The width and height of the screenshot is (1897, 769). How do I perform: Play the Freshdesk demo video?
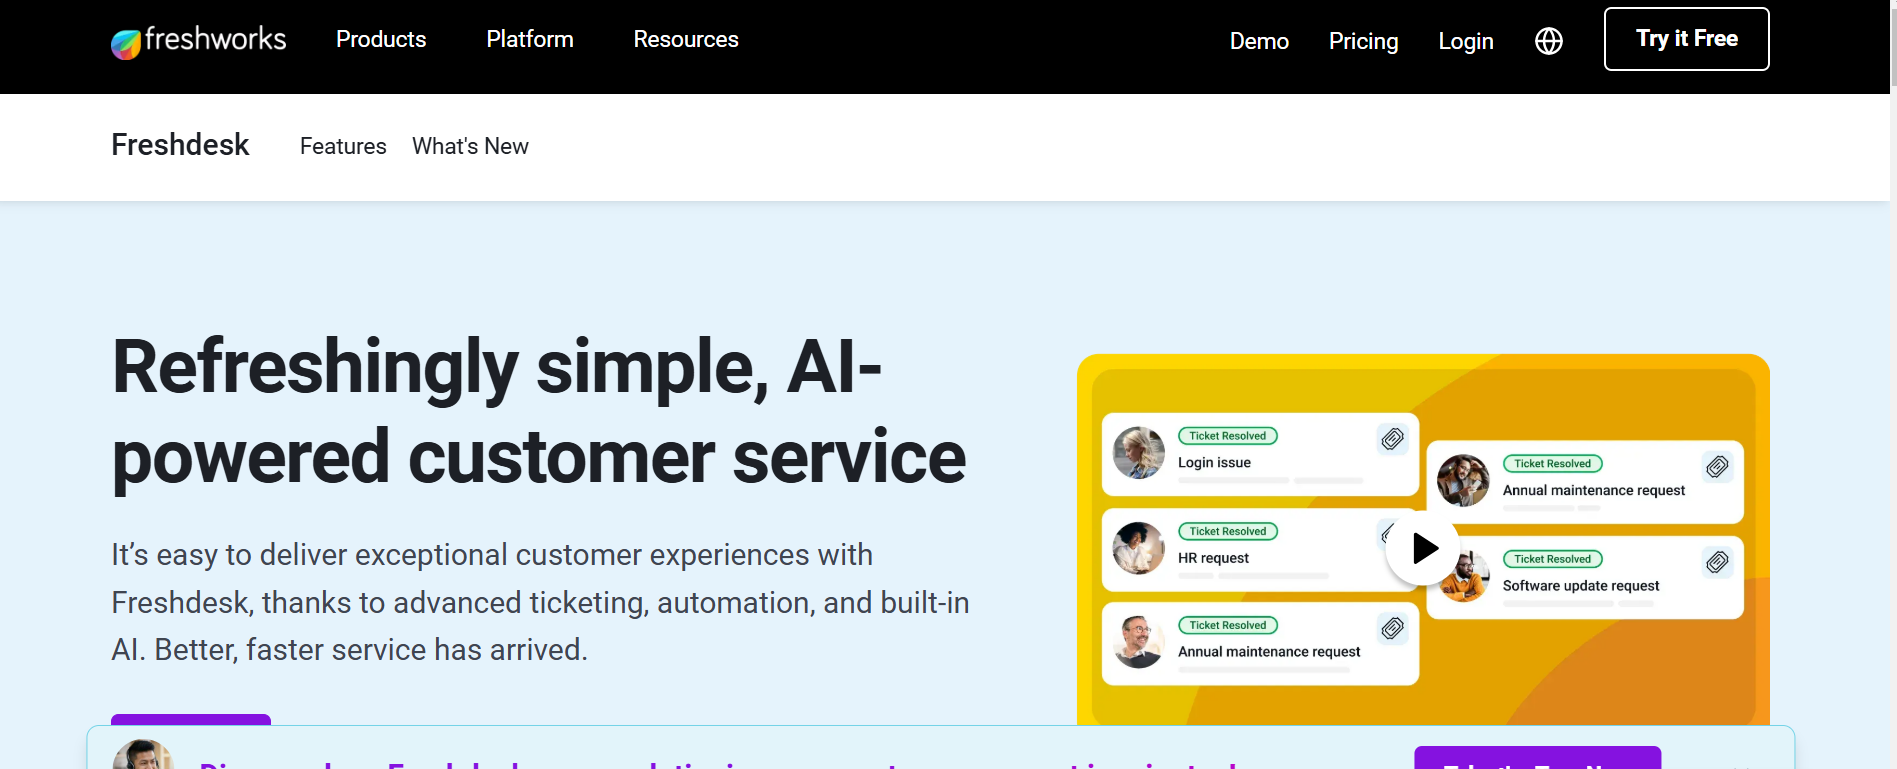click(x=1423, y=548)
